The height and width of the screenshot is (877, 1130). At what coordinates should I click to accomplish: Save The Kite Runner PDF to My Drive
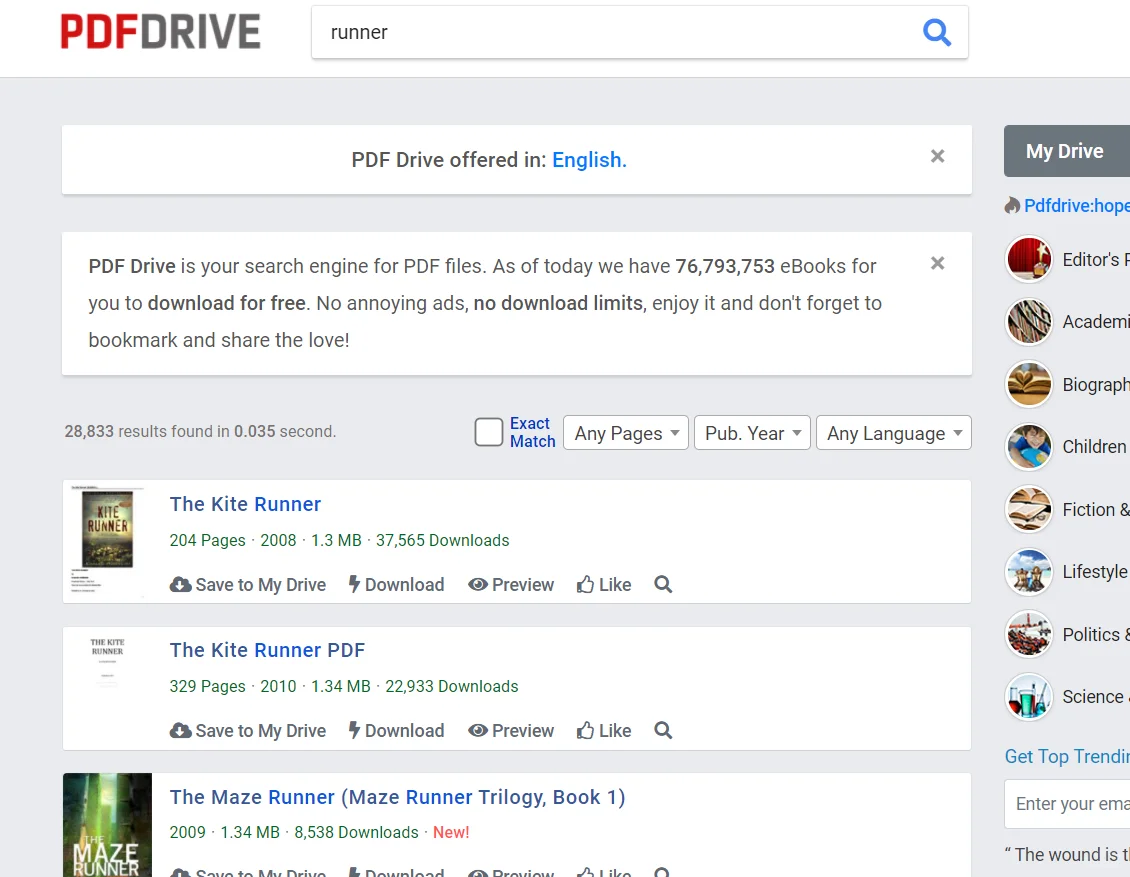tap(248, 731)
